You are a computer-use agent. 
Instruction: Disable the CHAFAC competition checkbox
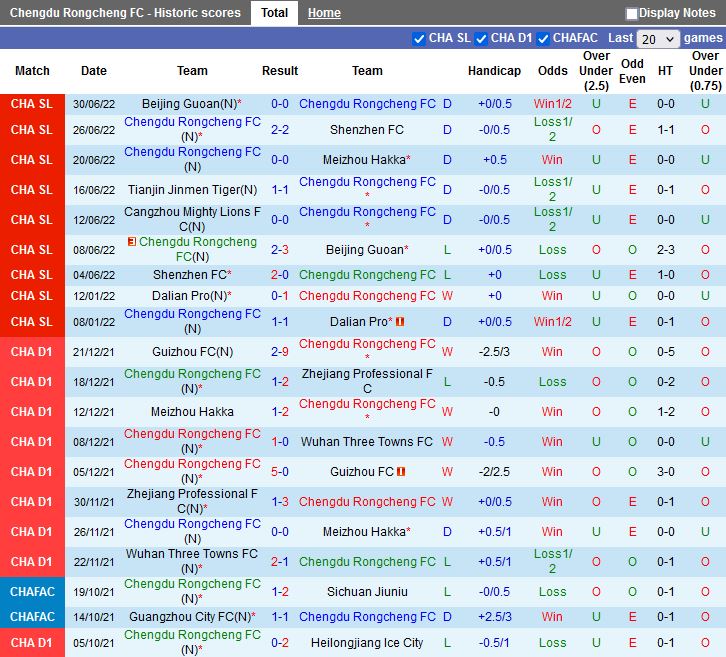(x=543, y=39)
